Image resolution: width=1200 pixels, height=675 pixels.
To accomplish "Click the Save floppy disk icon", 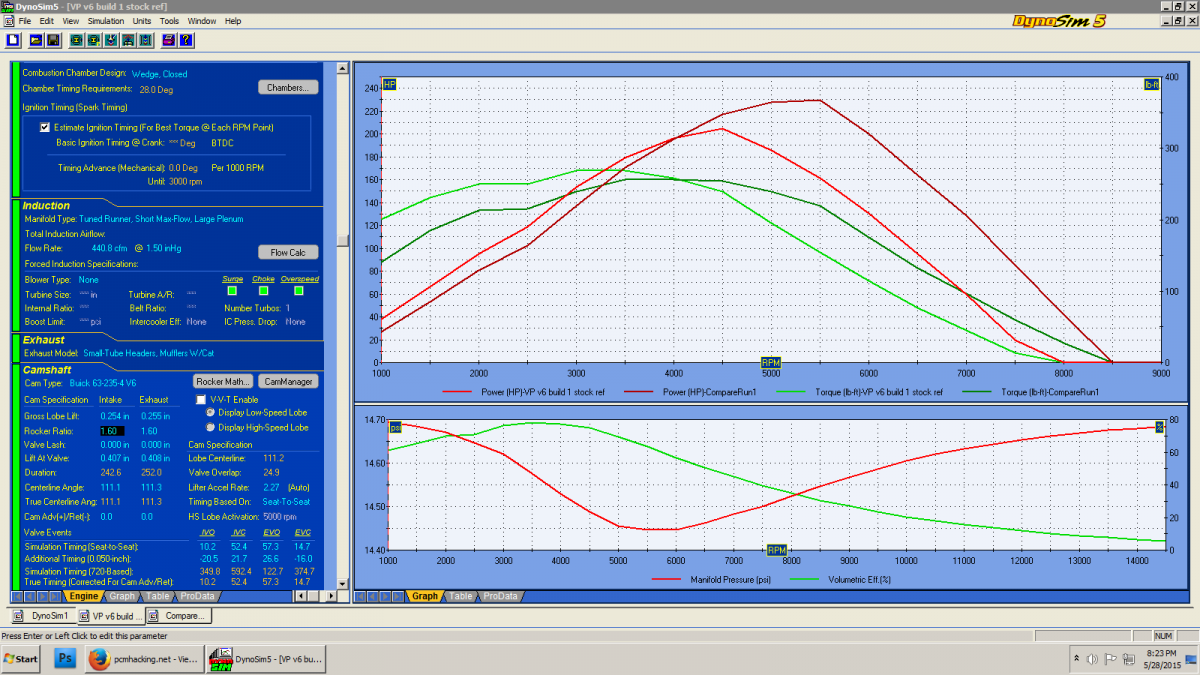I will tap(53, 40).
